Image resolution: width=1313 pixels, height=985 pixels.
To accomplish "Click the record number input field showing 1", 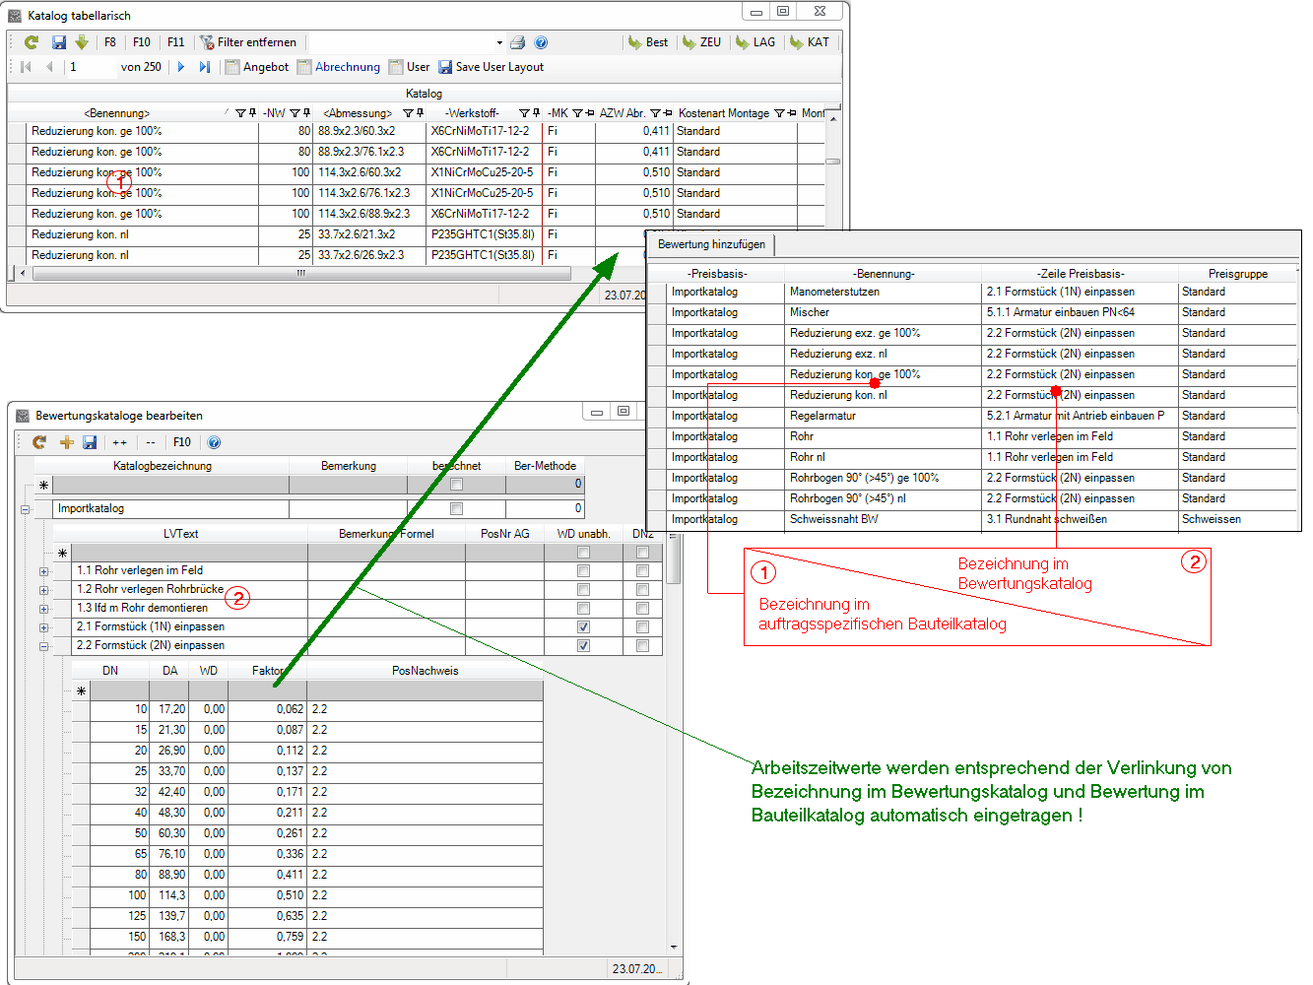I will pyautogui.click(x=90, y=67).
